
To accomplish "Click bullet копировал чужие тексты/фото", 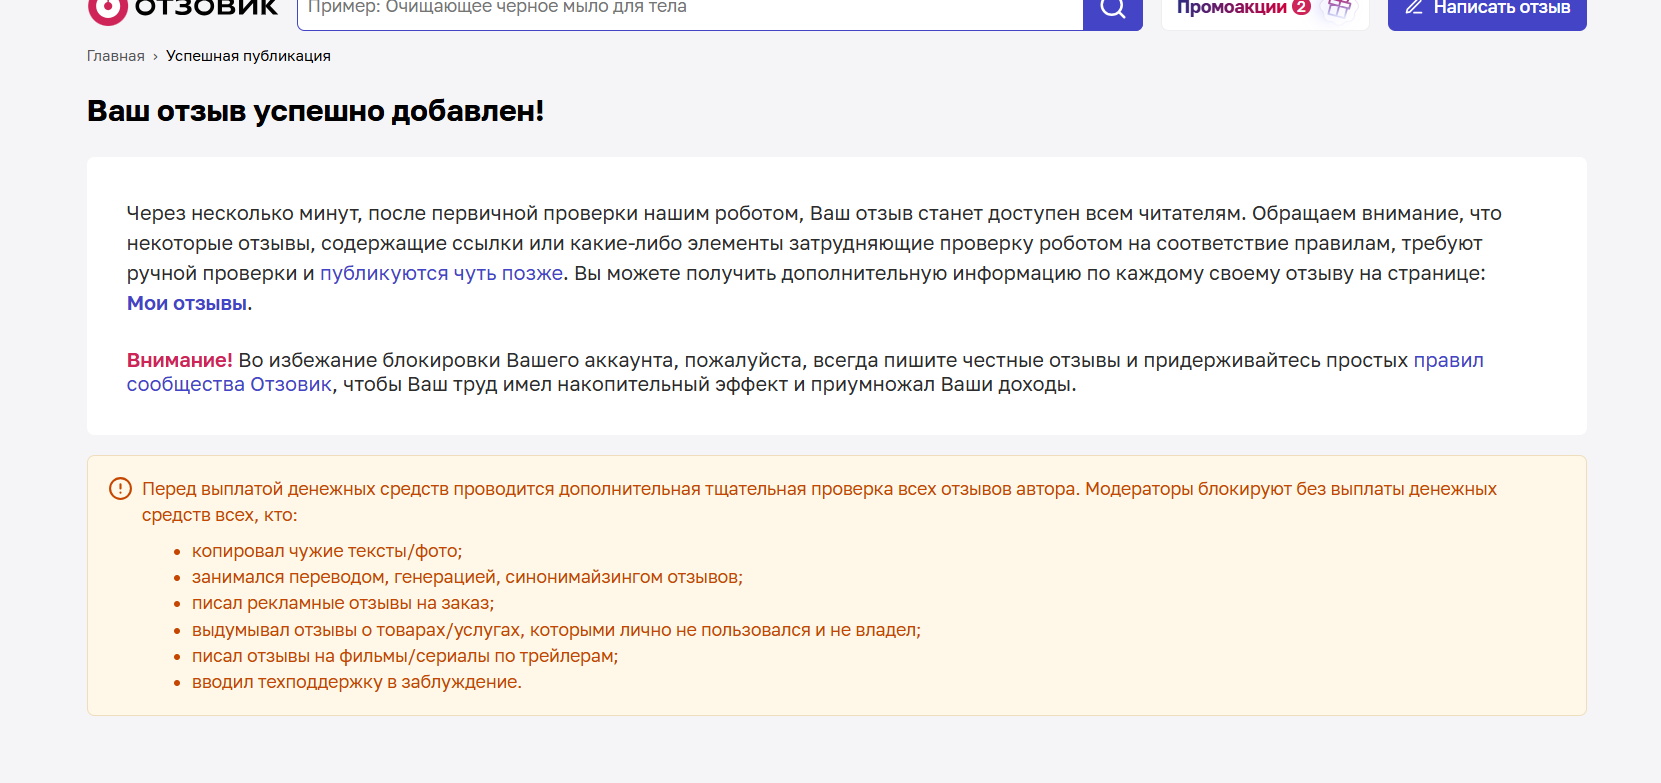I will tap(327, 551).
